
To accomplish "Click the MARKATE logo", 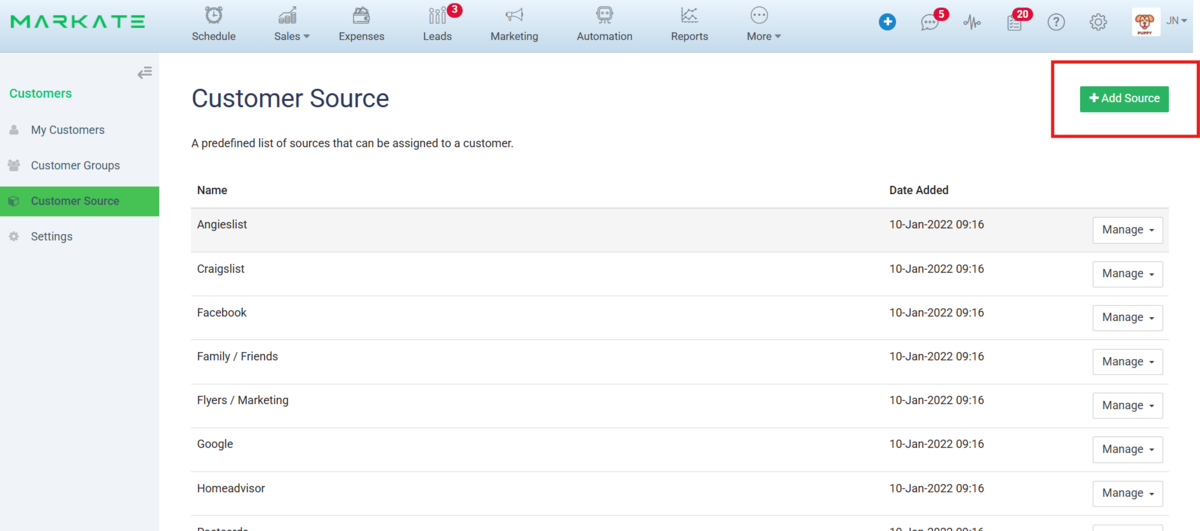I will click(78, 21).
